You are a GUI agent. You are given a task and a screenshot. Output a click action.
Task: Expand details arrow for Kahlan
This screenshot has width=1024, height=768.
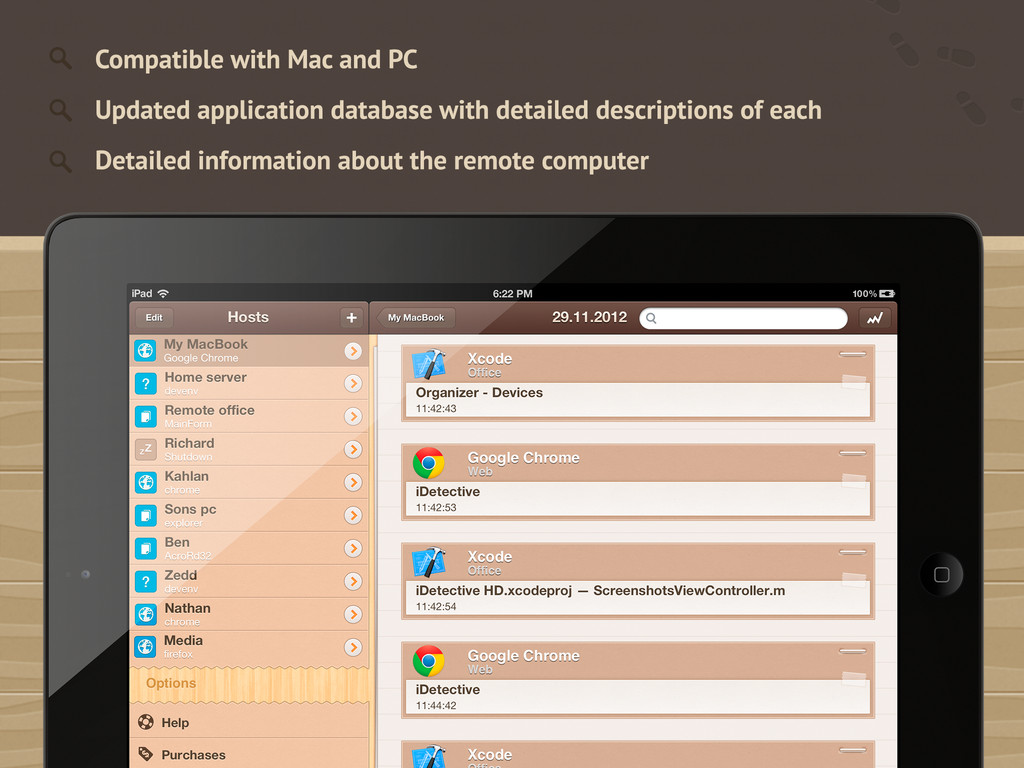353,483
